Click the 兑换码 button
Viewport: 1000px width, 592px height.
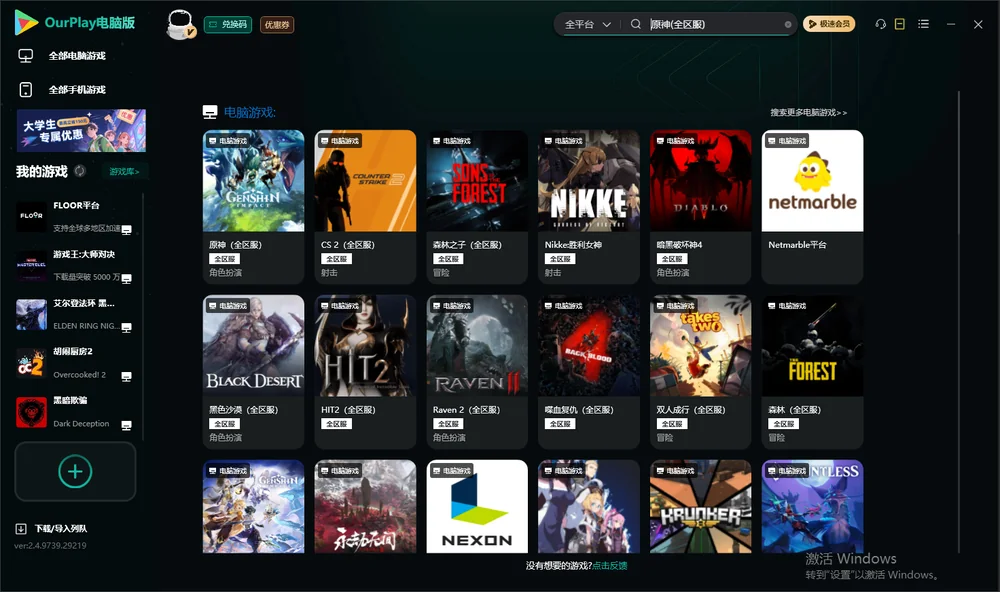pos(228,25)
